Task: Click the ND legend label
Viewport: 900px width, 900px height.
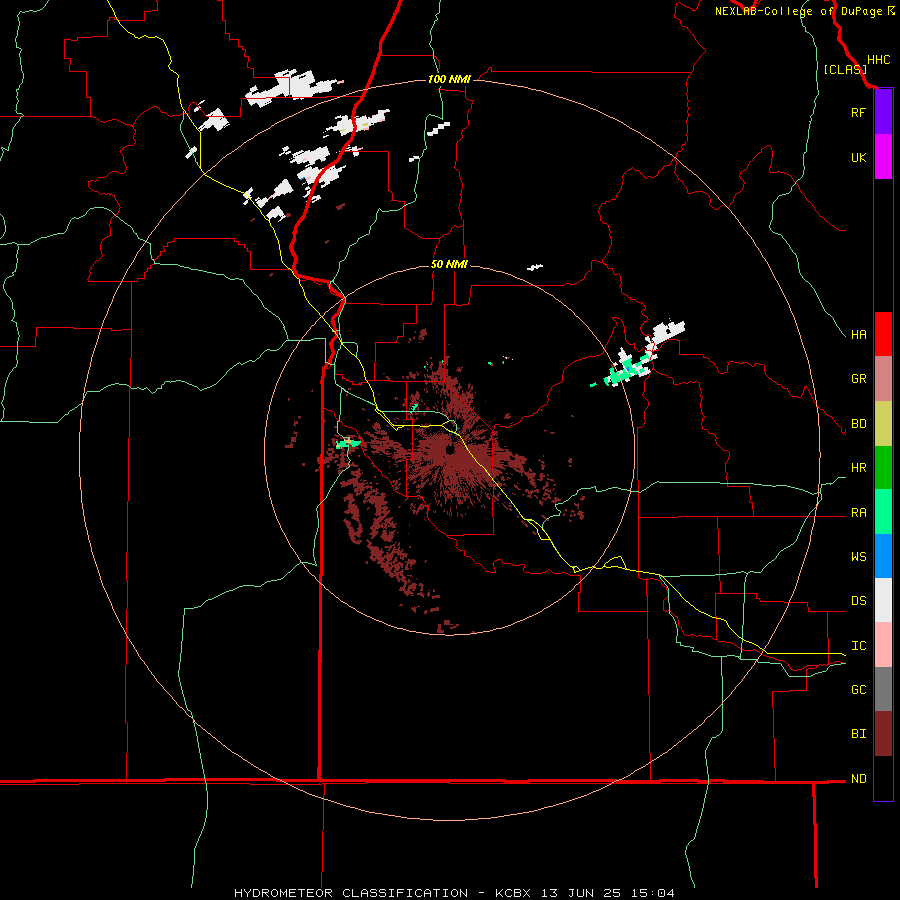Action: tap(858, 779)
